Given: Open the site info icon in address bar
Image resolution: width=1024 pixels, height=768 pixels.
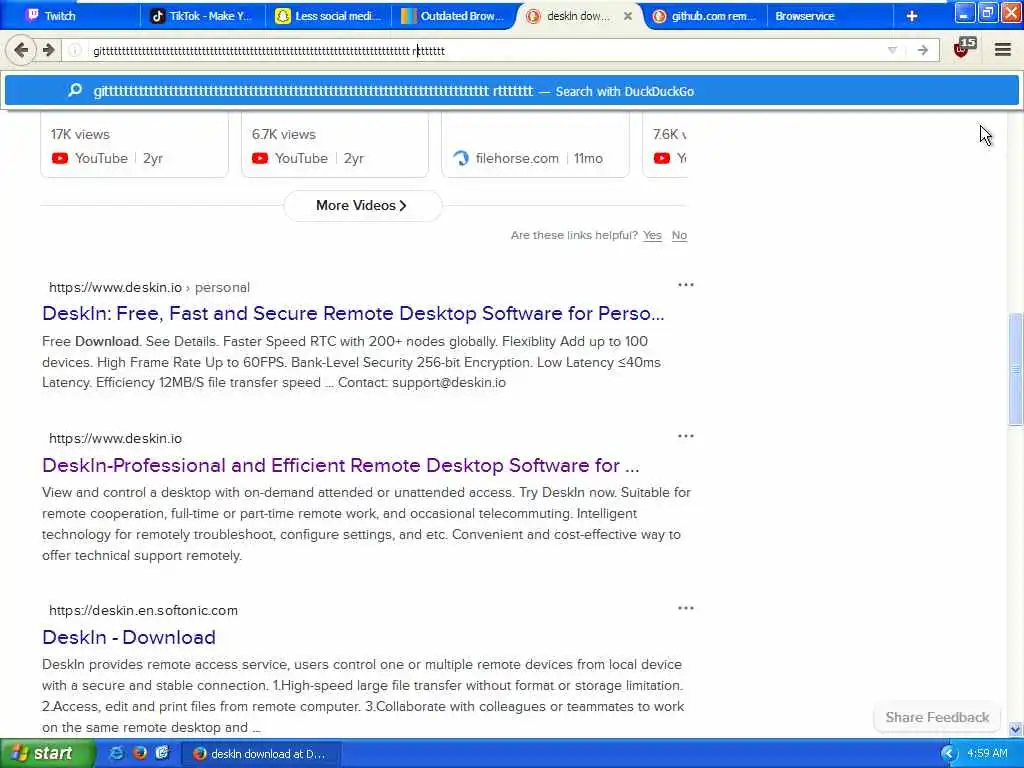Looking at the screenshot, I should [x=75, y=50].
